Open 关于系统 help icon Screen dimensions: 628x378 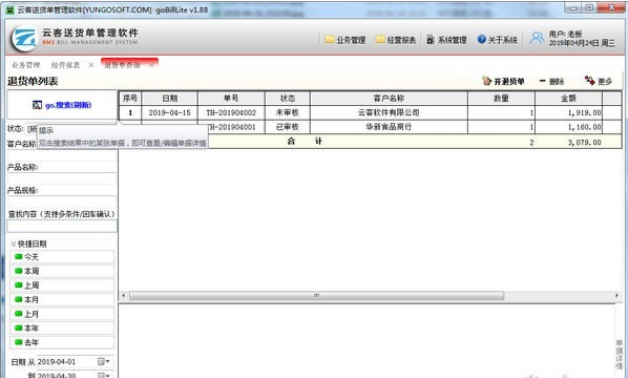(497, 40)
